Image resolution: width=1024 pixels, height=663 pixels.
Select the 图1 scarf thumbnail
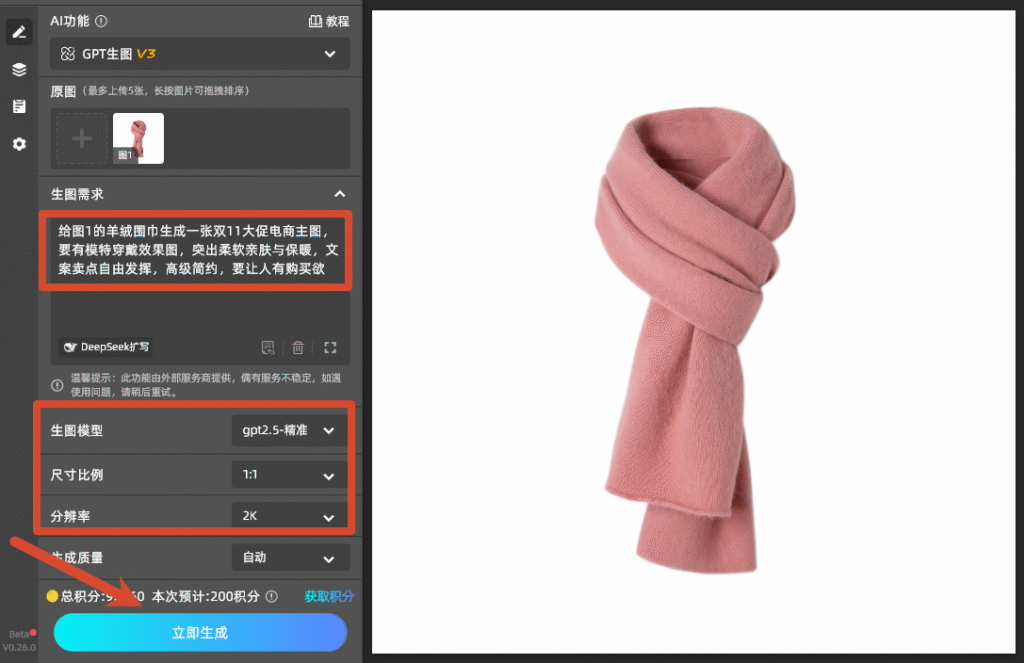pyautogui.click(x=138, y=138)
